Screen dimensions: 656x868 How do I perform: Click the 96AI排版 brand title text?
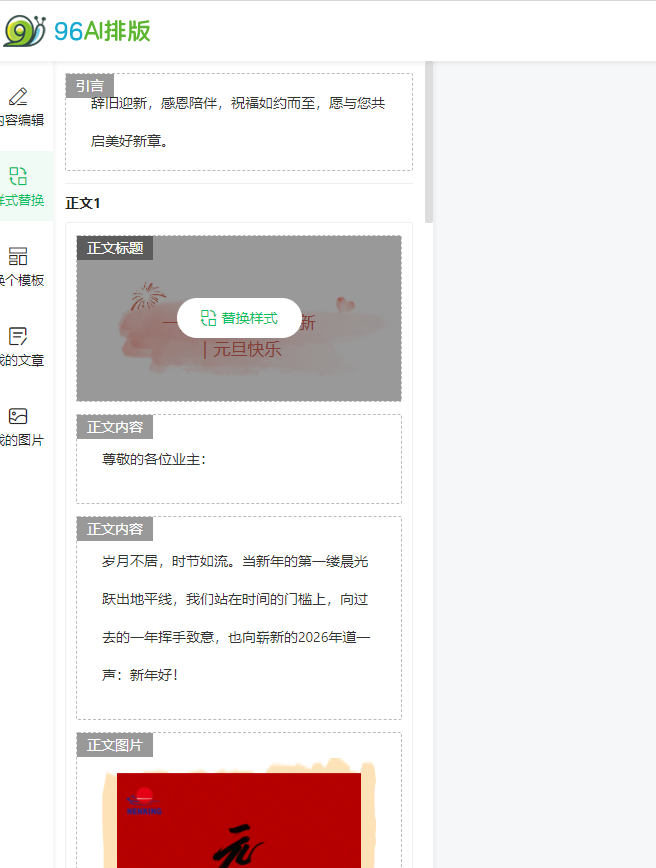102,31
